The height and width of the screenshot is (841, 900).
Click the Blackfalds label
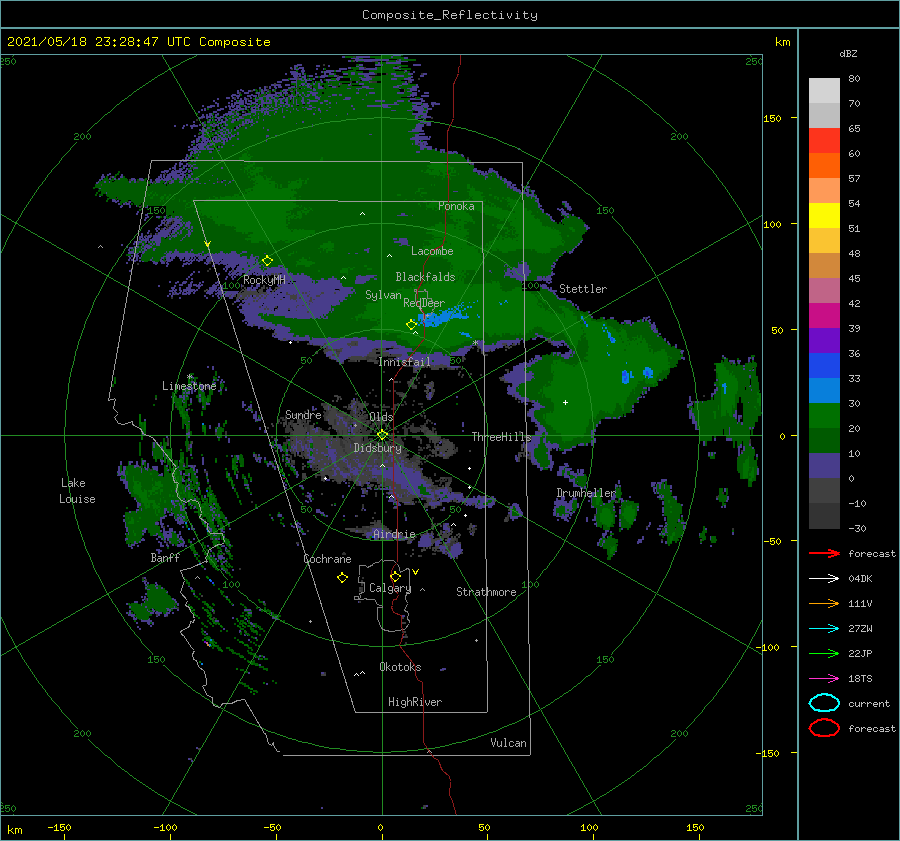click(425, 277)
